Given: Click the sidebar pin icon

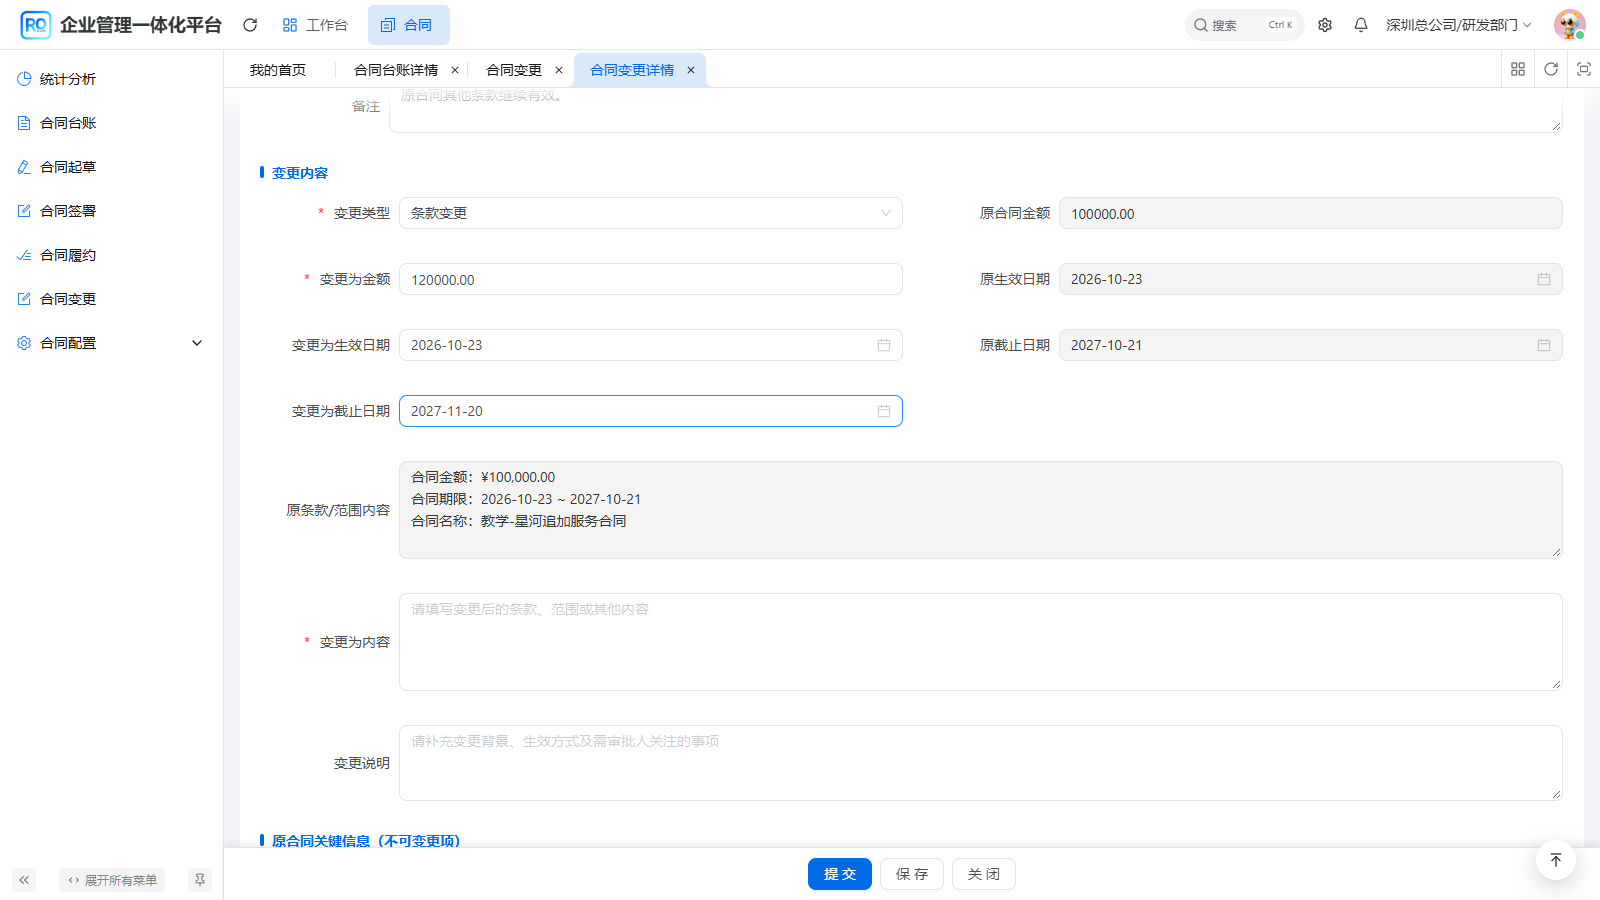Looking at the screenshot, I should (200, 880).
